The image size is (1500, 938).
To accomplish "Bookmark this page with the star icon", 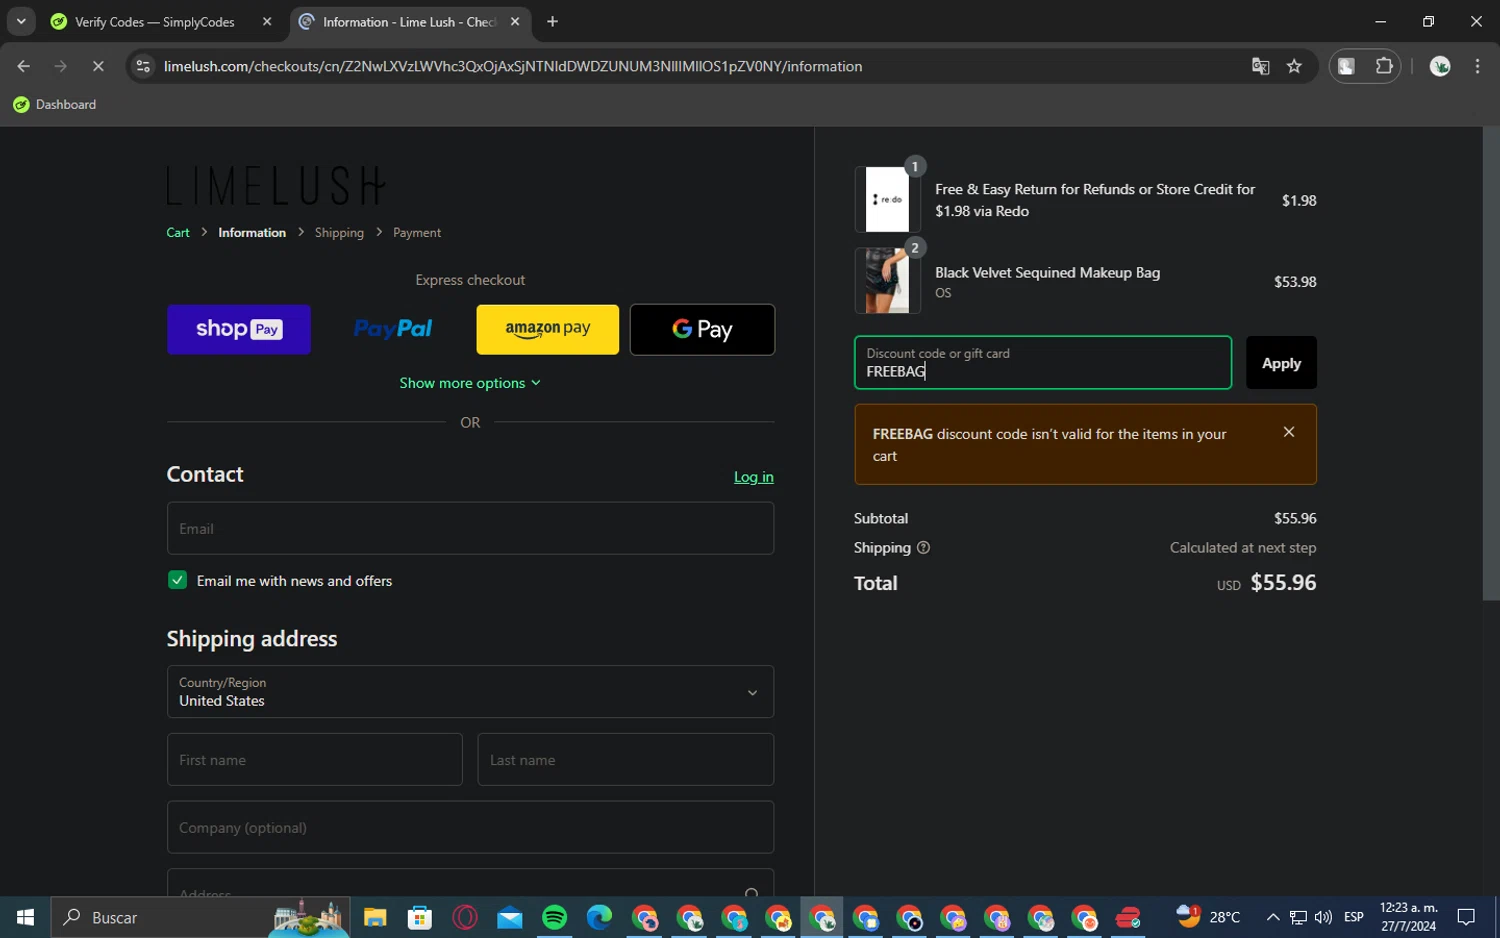I will 1294,66.
